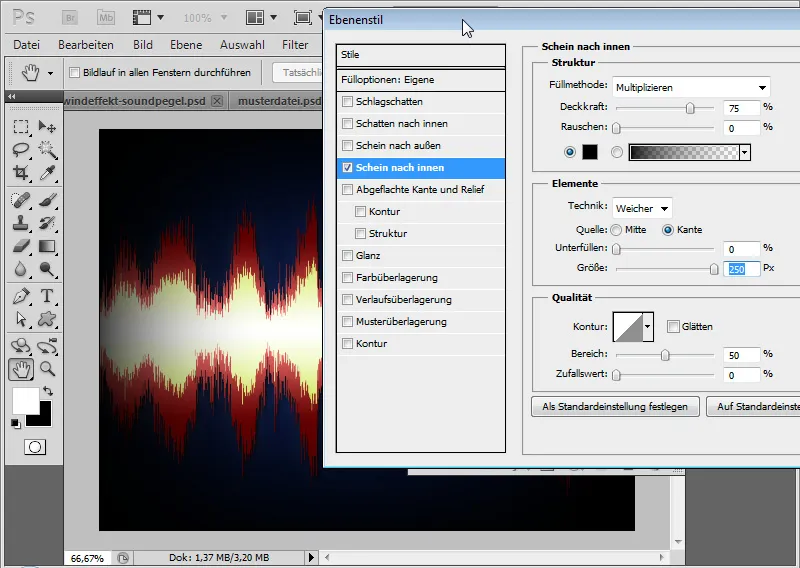Open the Bearbeiten menu
This screenshot has width=800, height=568.
(86, 45)
